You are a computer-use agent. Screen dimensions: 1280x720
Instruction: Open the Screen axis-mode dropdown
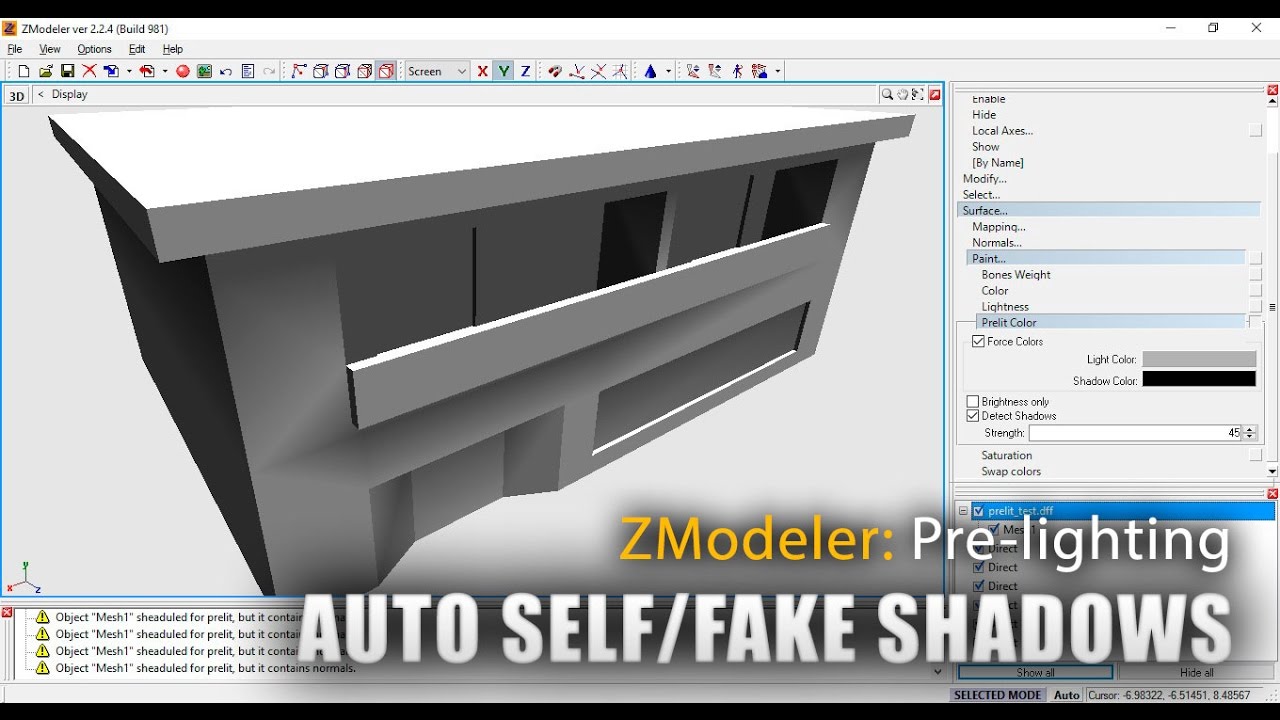tap(437, 71)
